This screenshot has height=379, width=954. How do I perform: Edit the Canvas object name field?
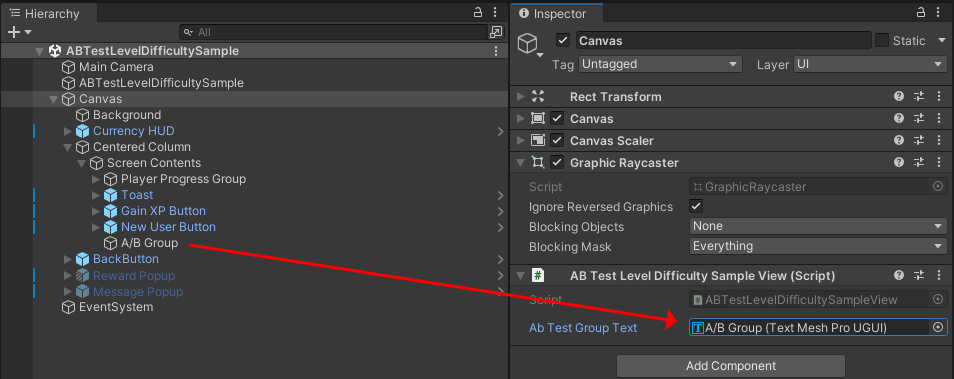click(723, 41)
